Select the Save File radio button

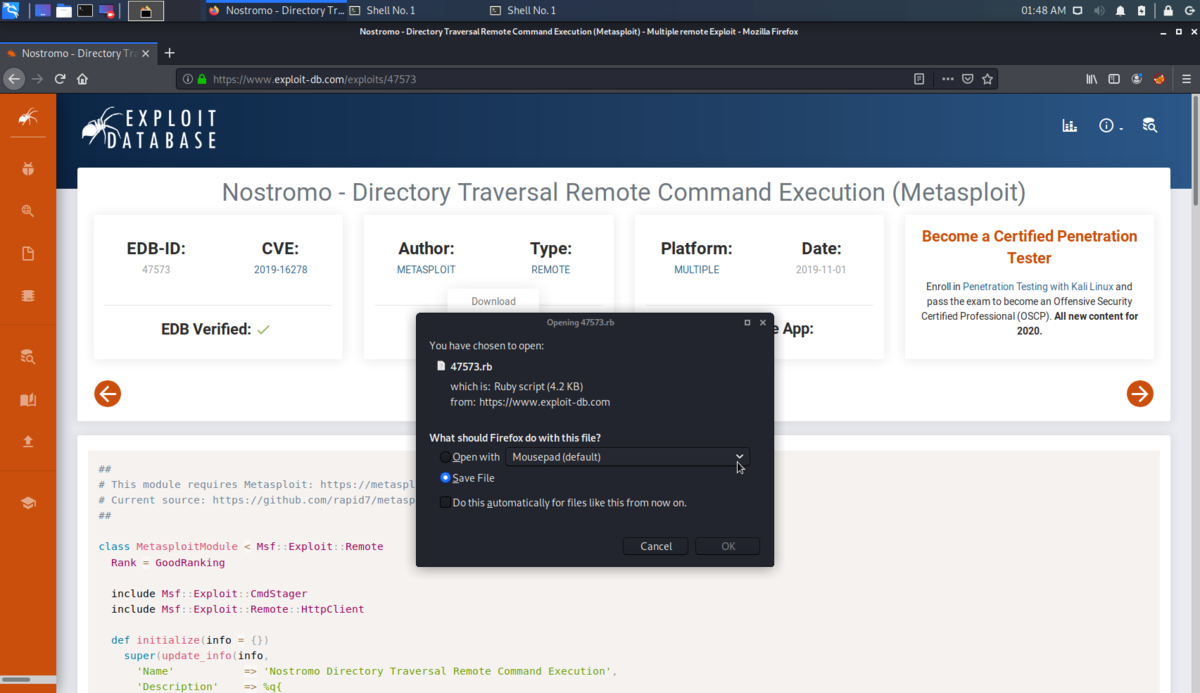[x=445, y=478]
